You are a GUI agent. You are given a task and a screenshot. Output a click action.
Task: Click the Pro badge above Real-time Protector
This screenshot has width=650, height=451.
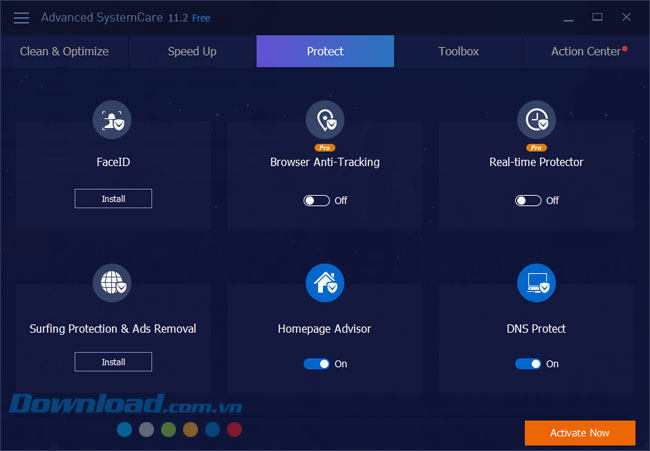pos(536,148)
